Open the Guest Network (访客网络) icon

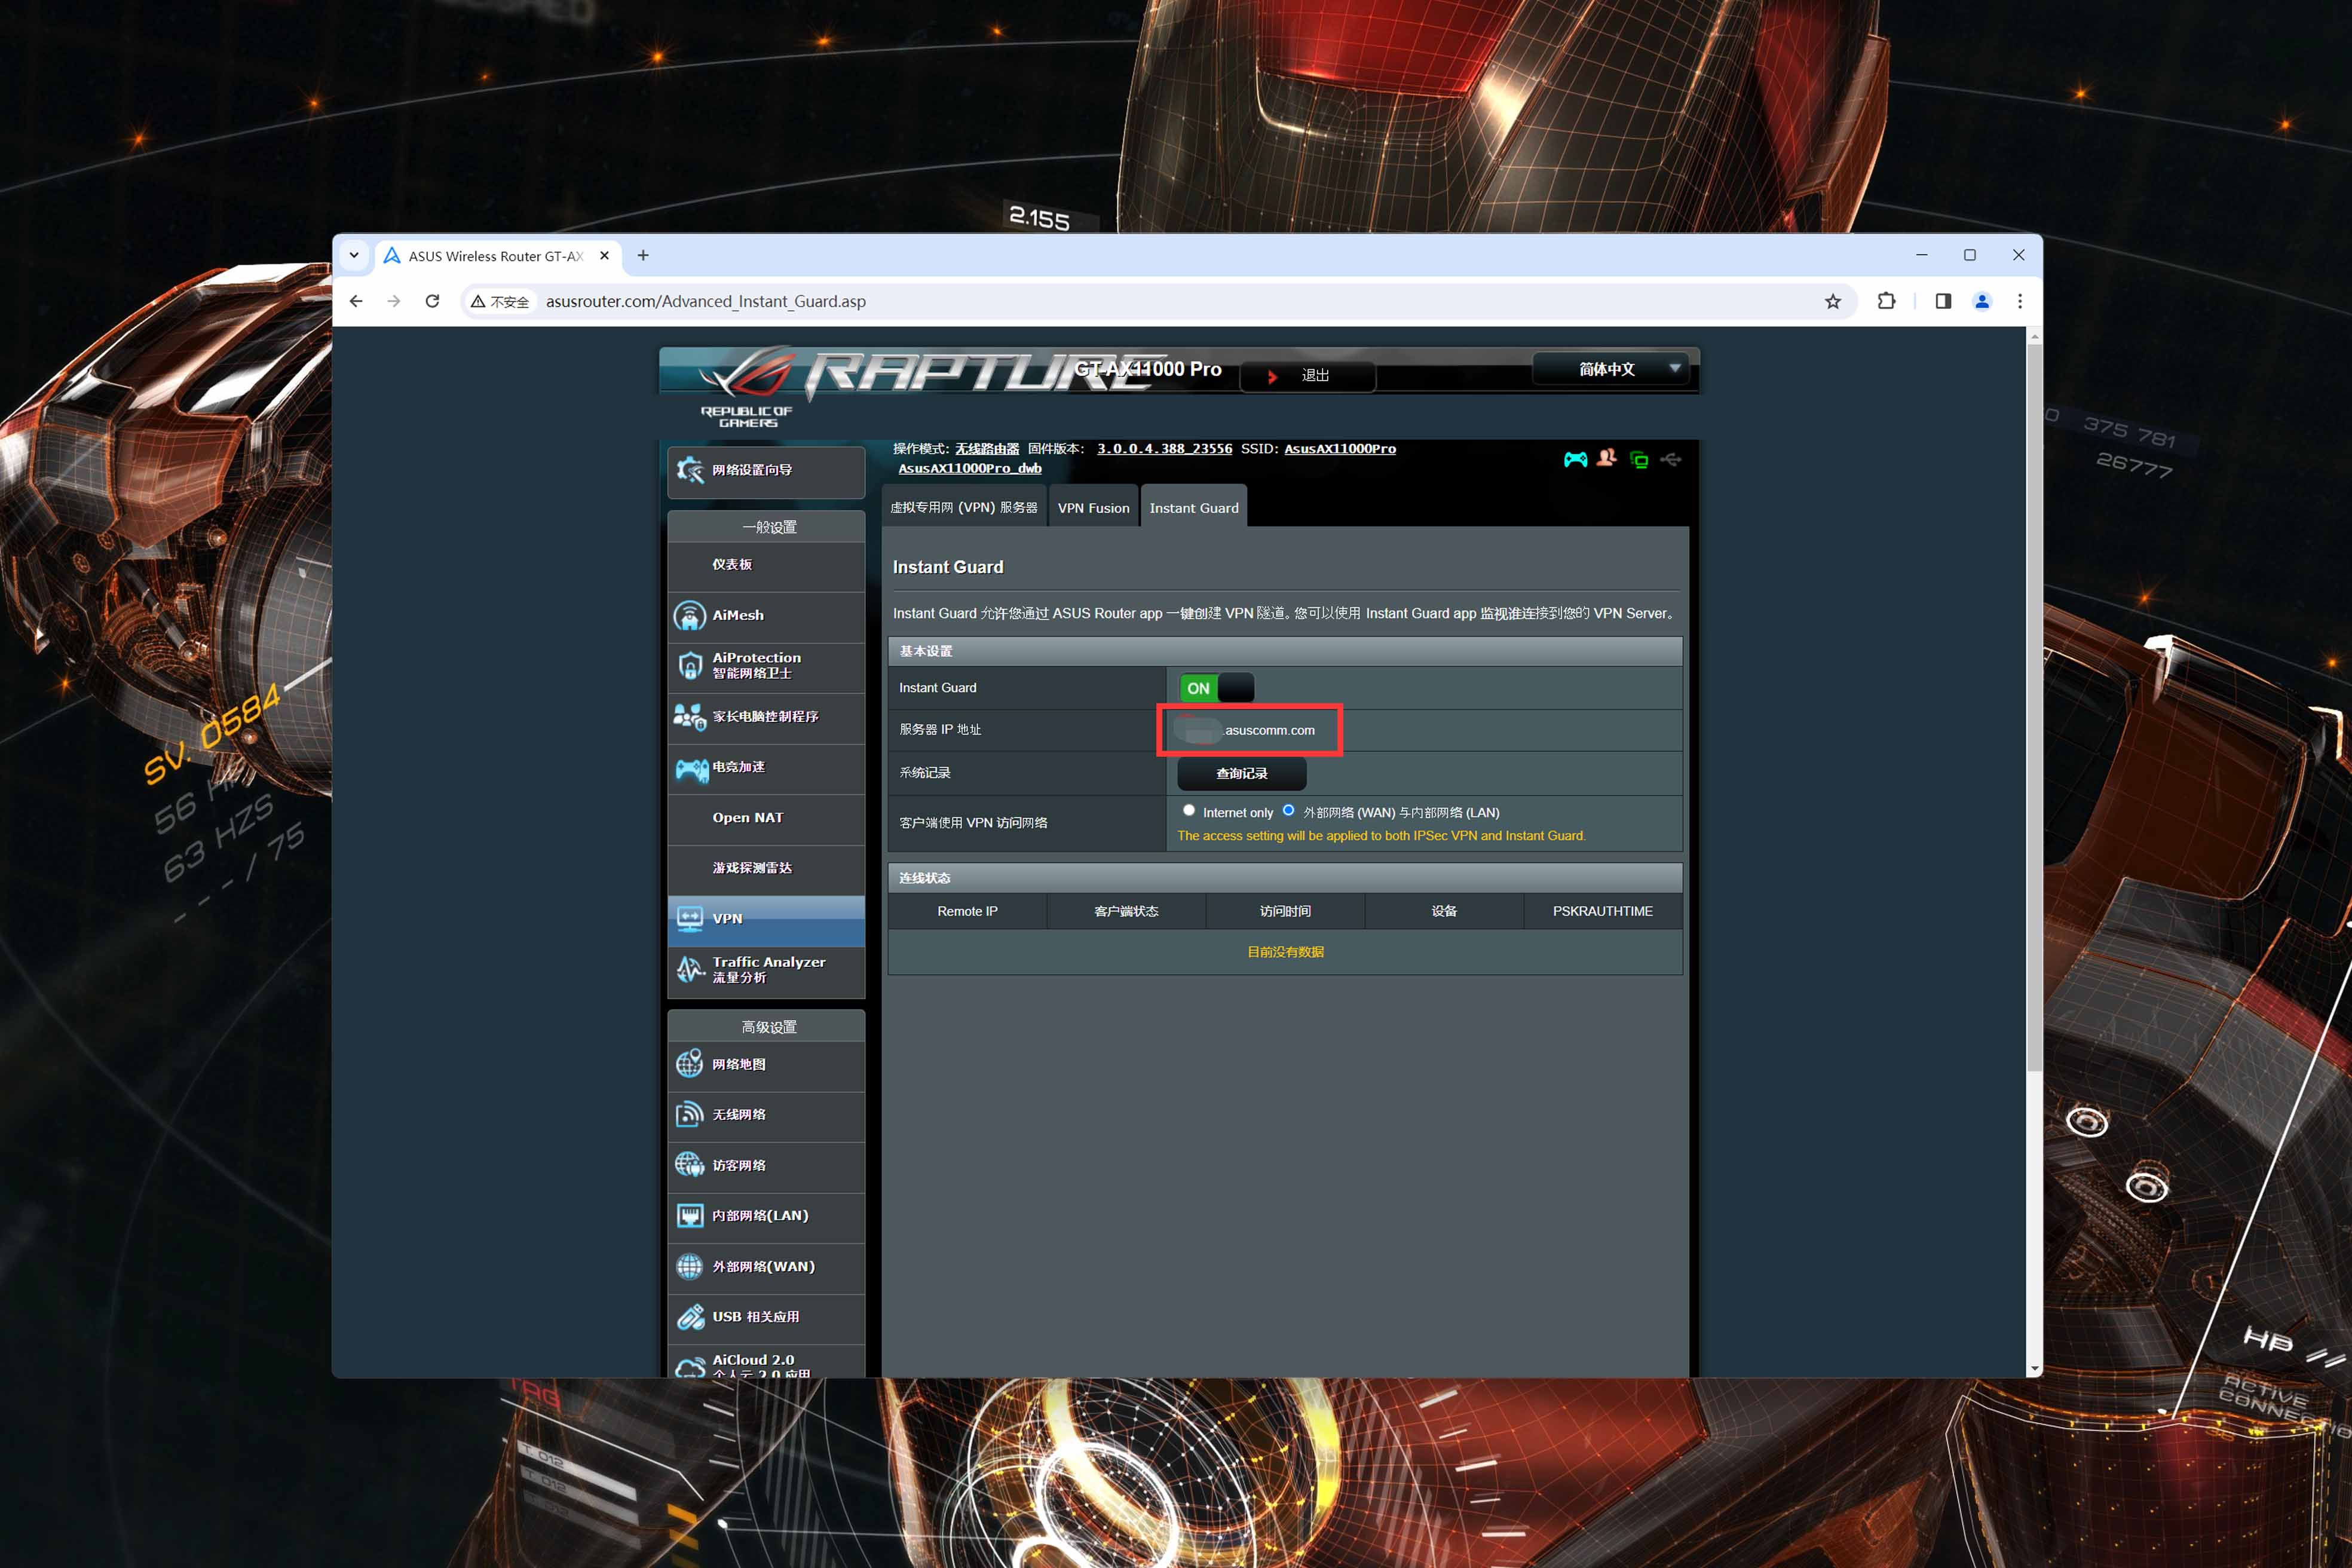(x=690, y=1165)
